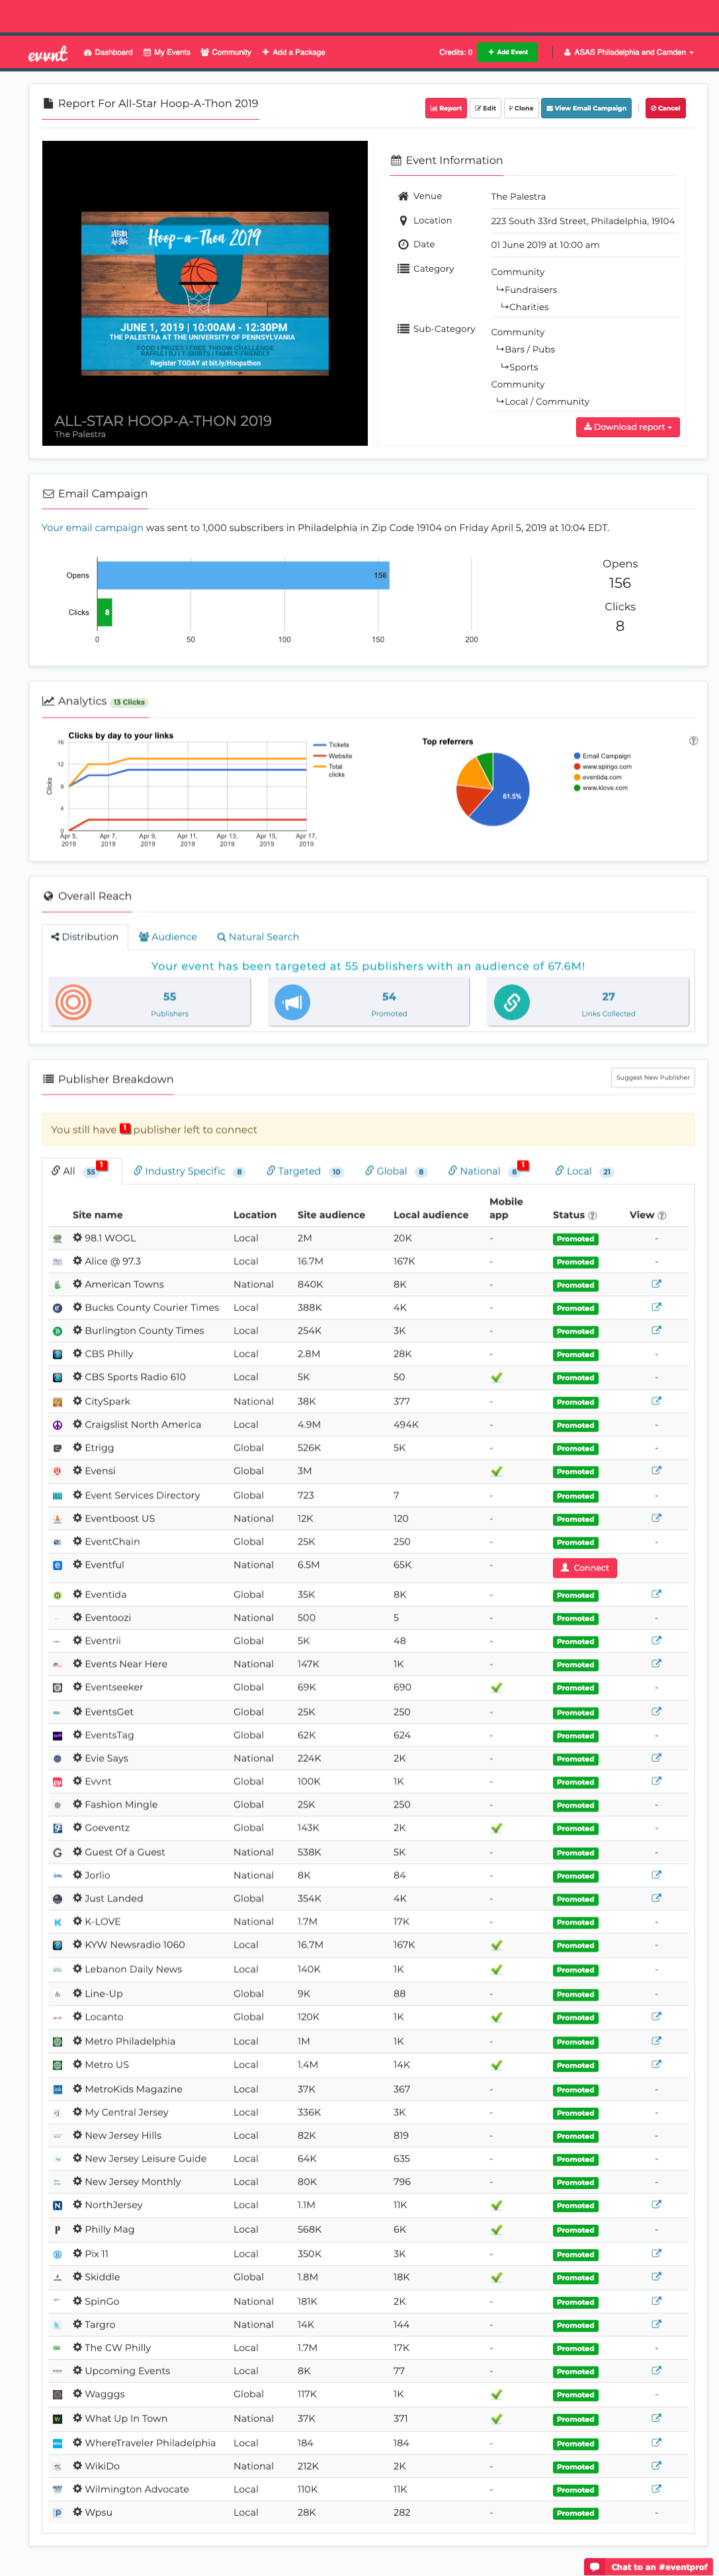Click the help icon next to Status header
Image resolution: width=719 pixels, height=2576 pixels.
(592, 1215)
